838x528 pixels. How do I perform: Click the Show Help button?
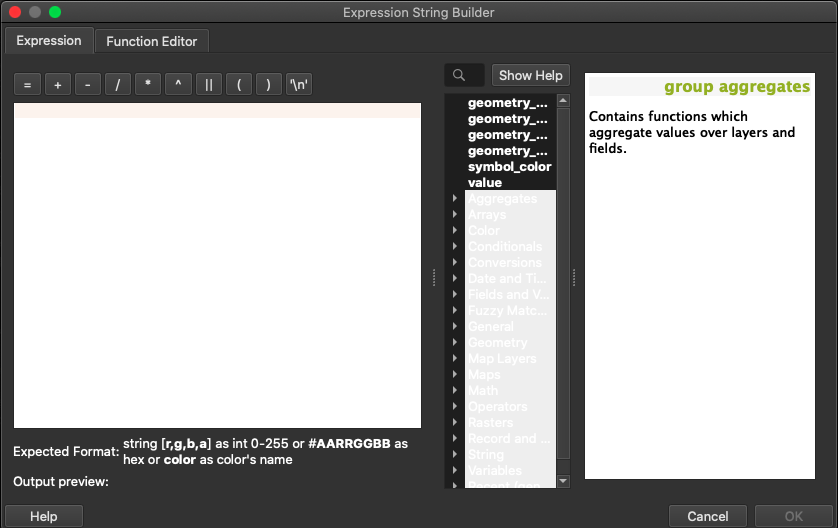click(x=530, y=75)
